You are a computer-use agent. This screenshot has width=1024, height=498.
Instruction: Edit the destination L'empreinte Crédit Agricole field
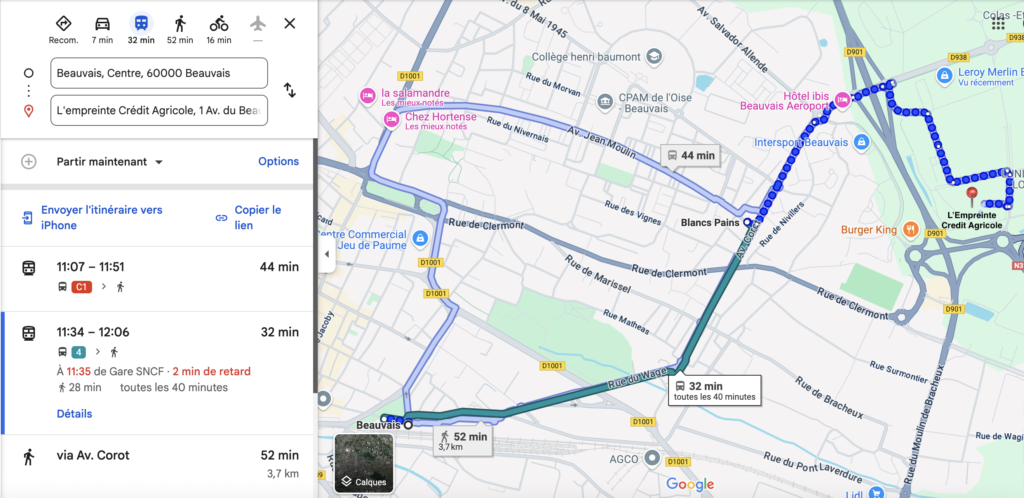[x=159, y=110]
